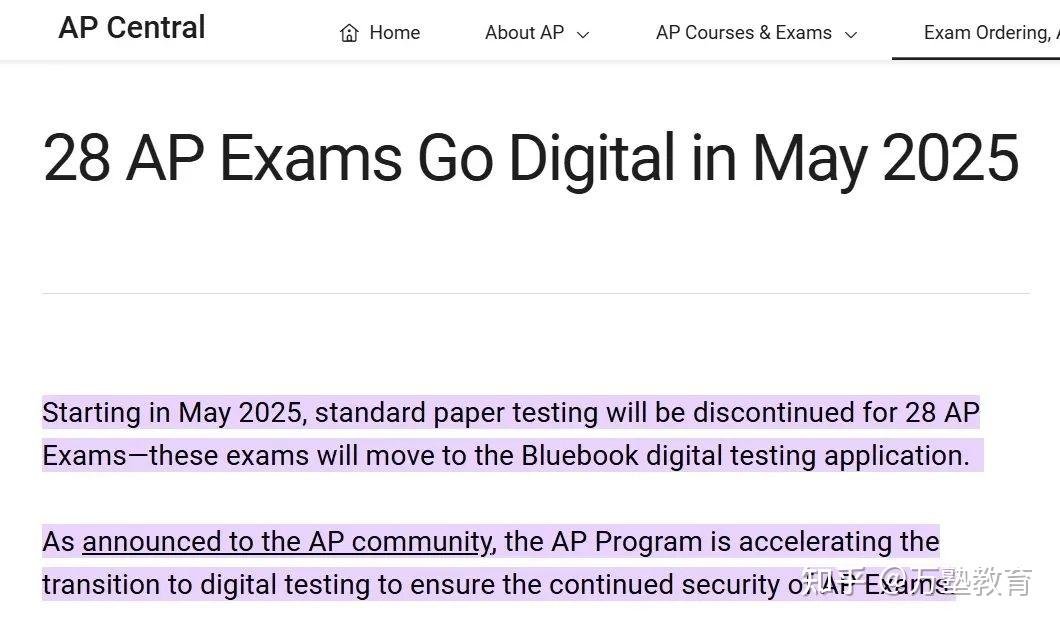Click 'May 2025' in the page title
This screenshot has width=1060, height=626.
coord(885,158)
